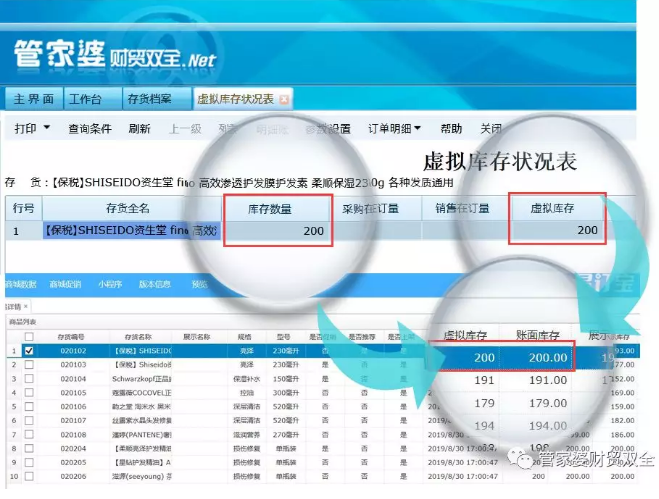Click the 191.00 账面库存 value
Screen dimensions: 659x499
pos(548,380)
